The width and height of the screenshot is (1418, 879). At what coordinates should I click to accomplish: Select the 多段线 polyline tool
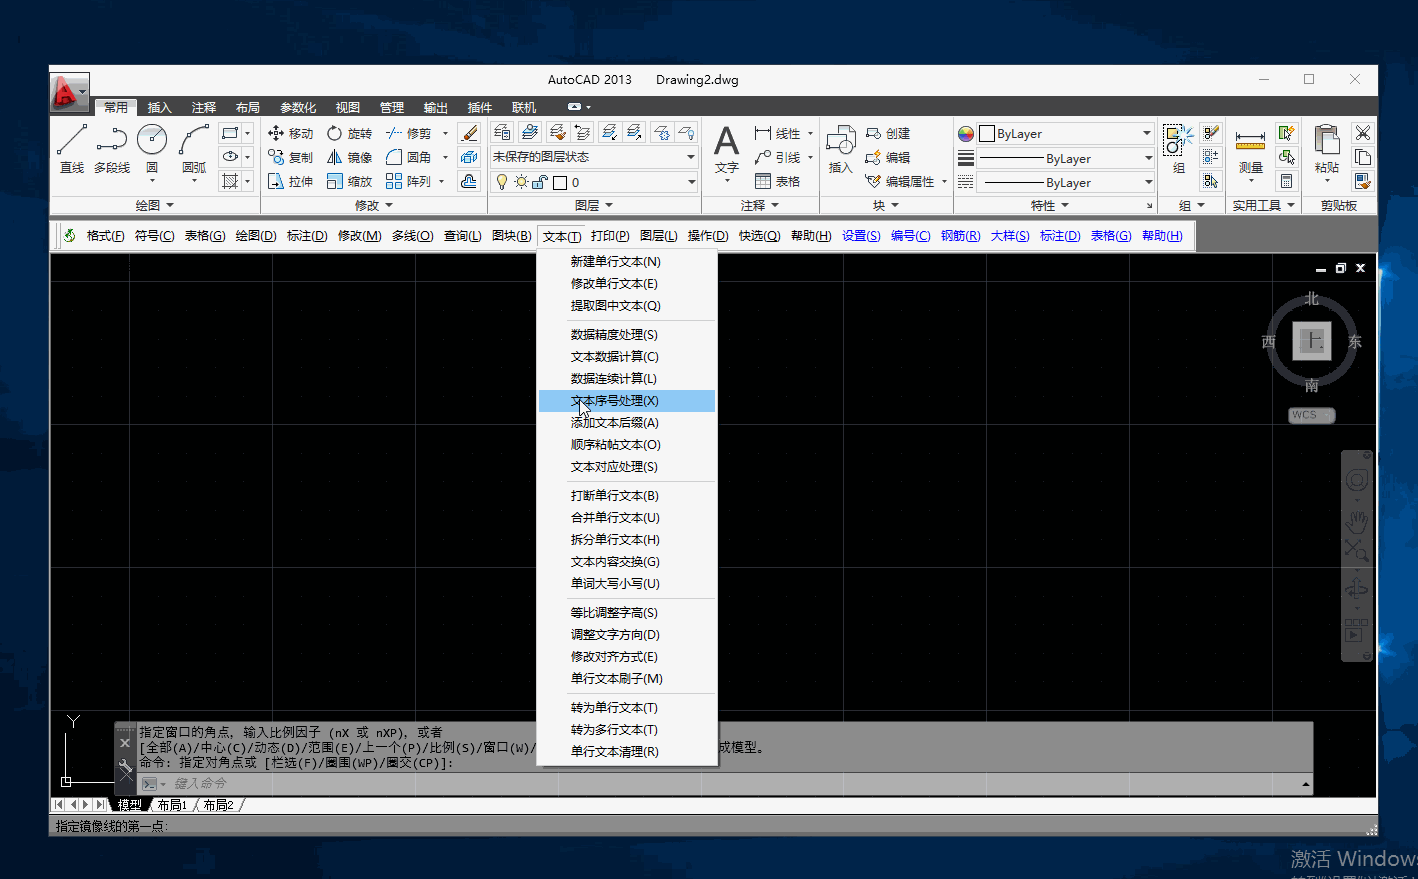[112, 149]
